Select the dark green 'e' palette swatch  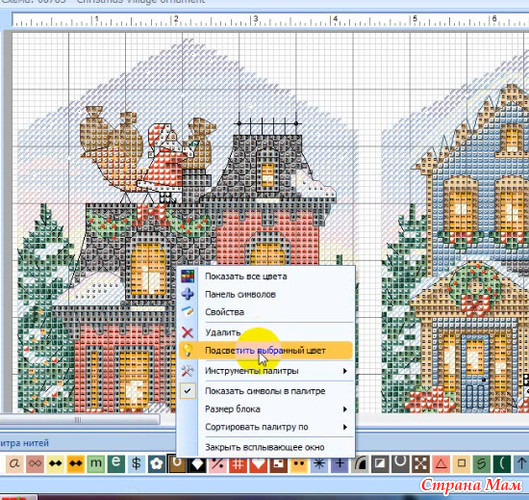click(116, 464)
